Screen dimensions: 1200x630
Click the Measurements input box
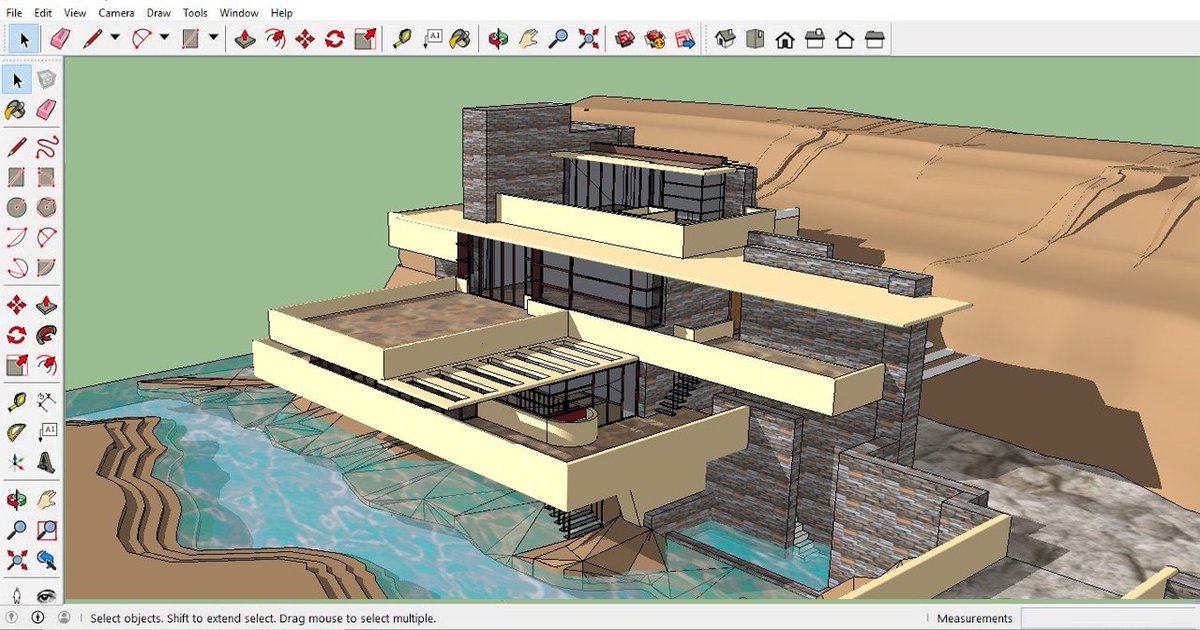pos(1108,618)
